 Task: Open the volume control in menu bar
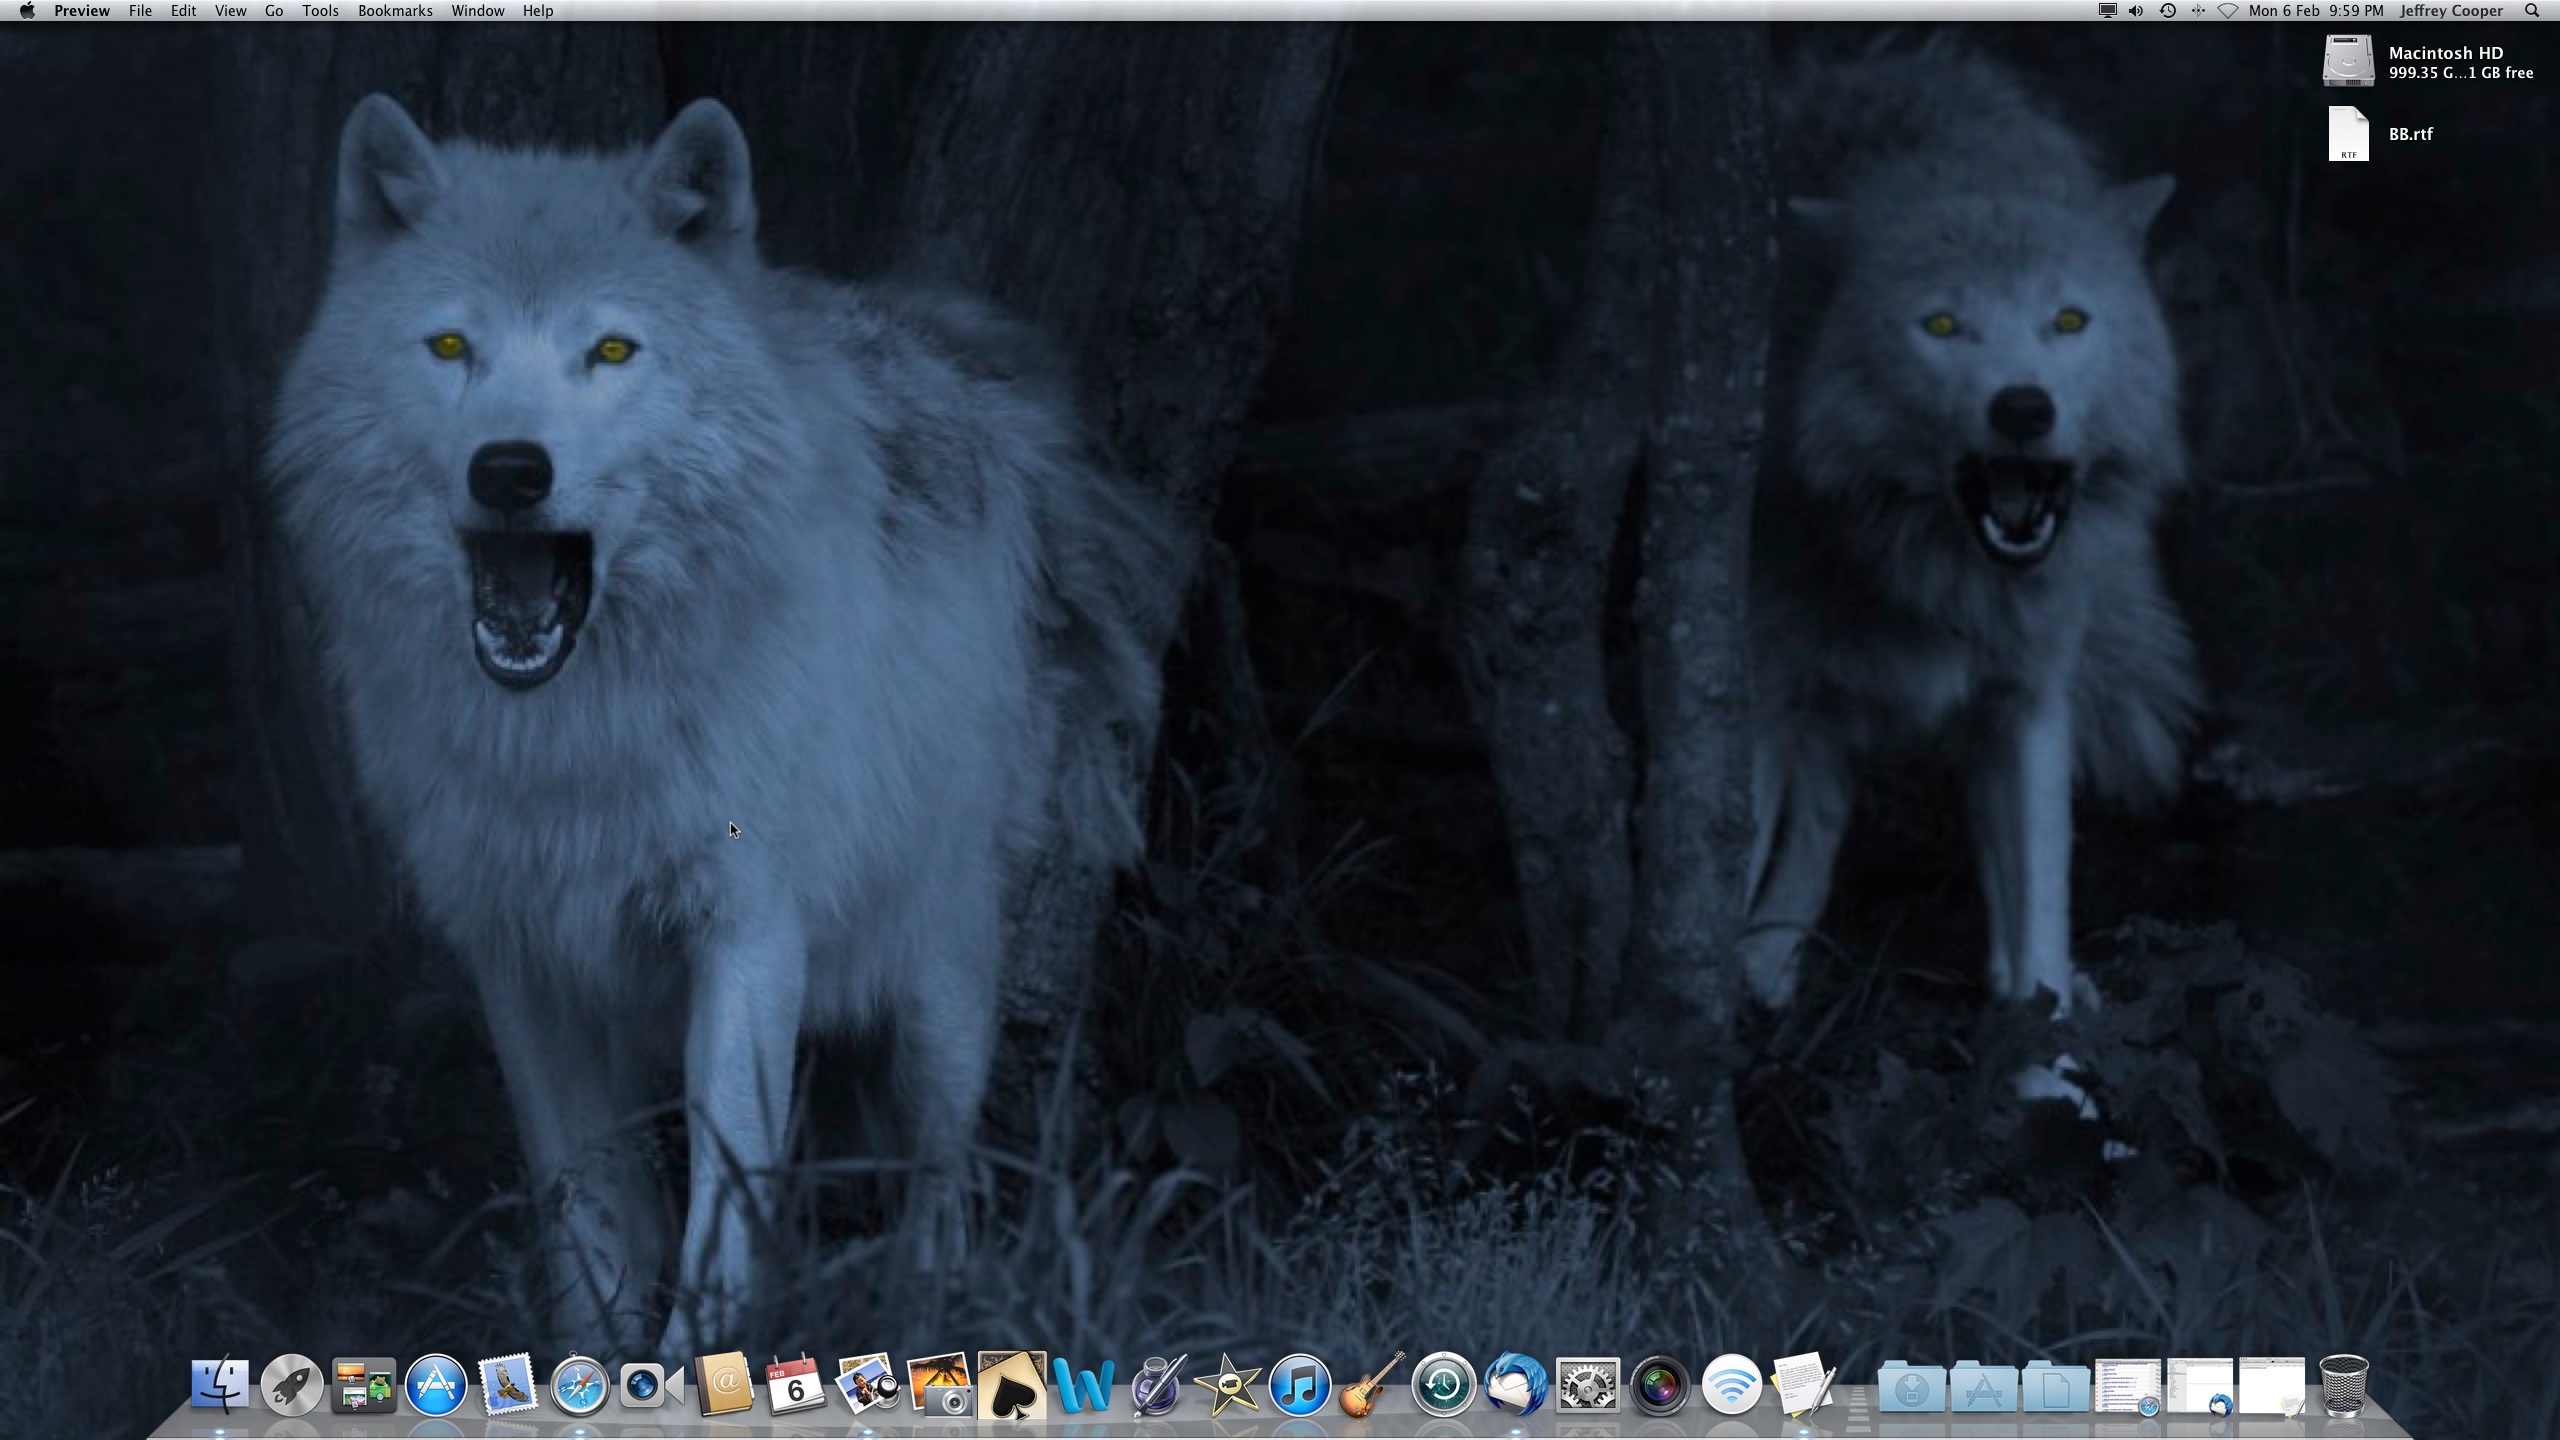click(2136, 11)
